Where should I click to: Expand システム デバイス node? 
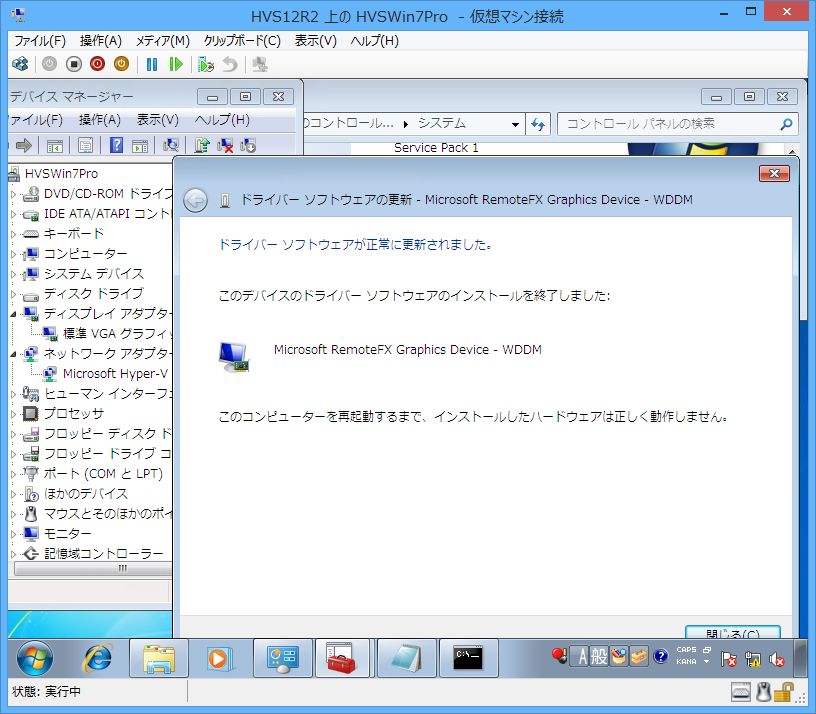tap(14, 274)
